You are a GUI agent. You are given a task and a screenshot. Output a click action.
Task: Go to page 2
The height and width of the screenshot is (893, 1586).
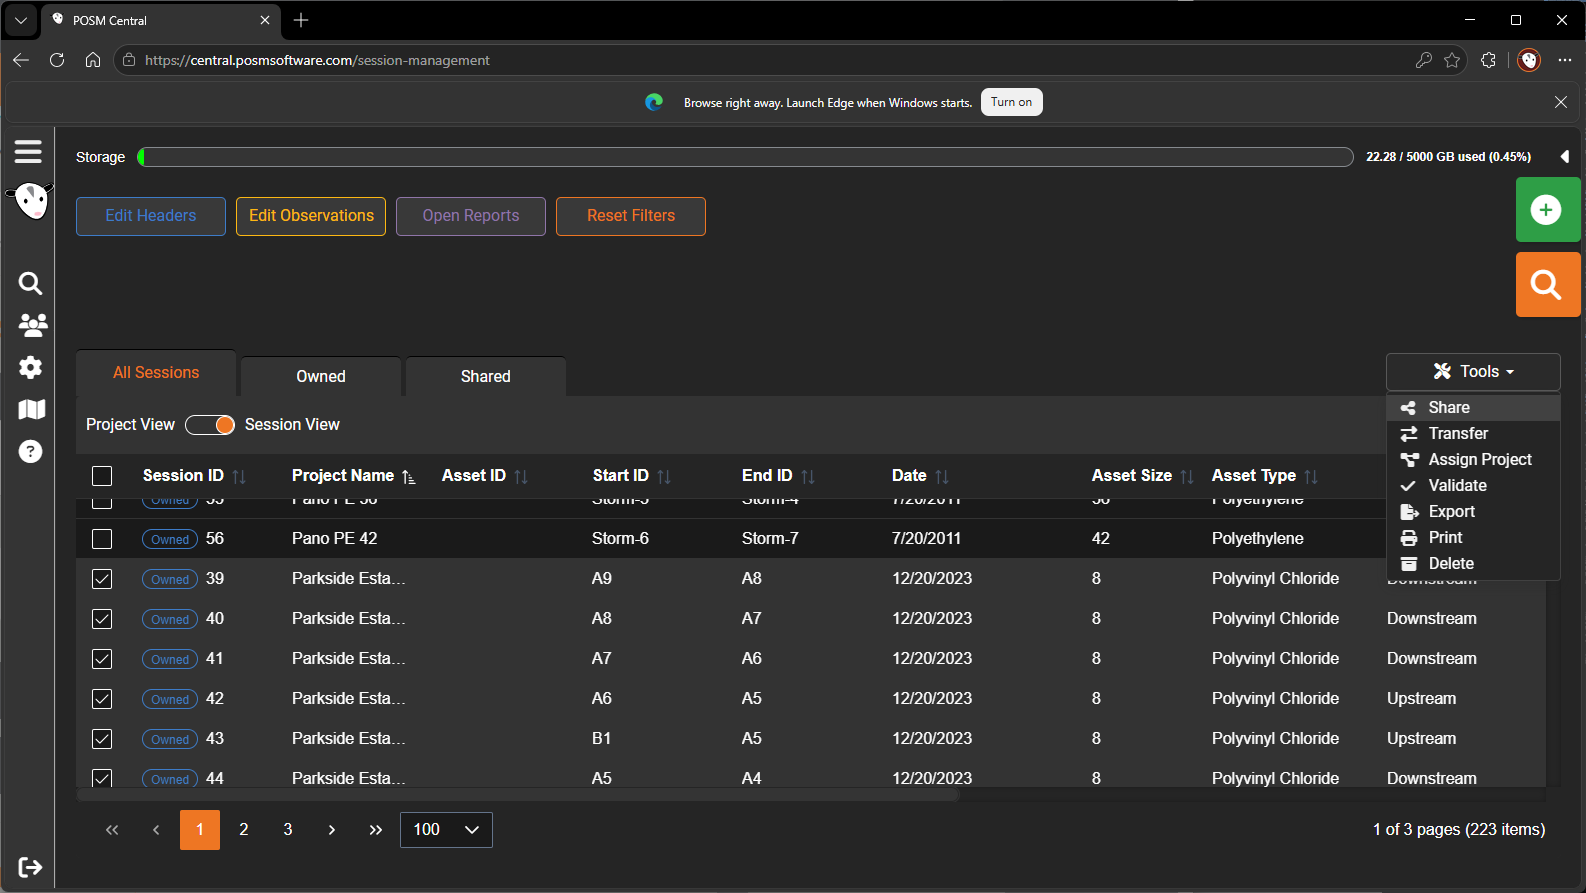[244, 830]
